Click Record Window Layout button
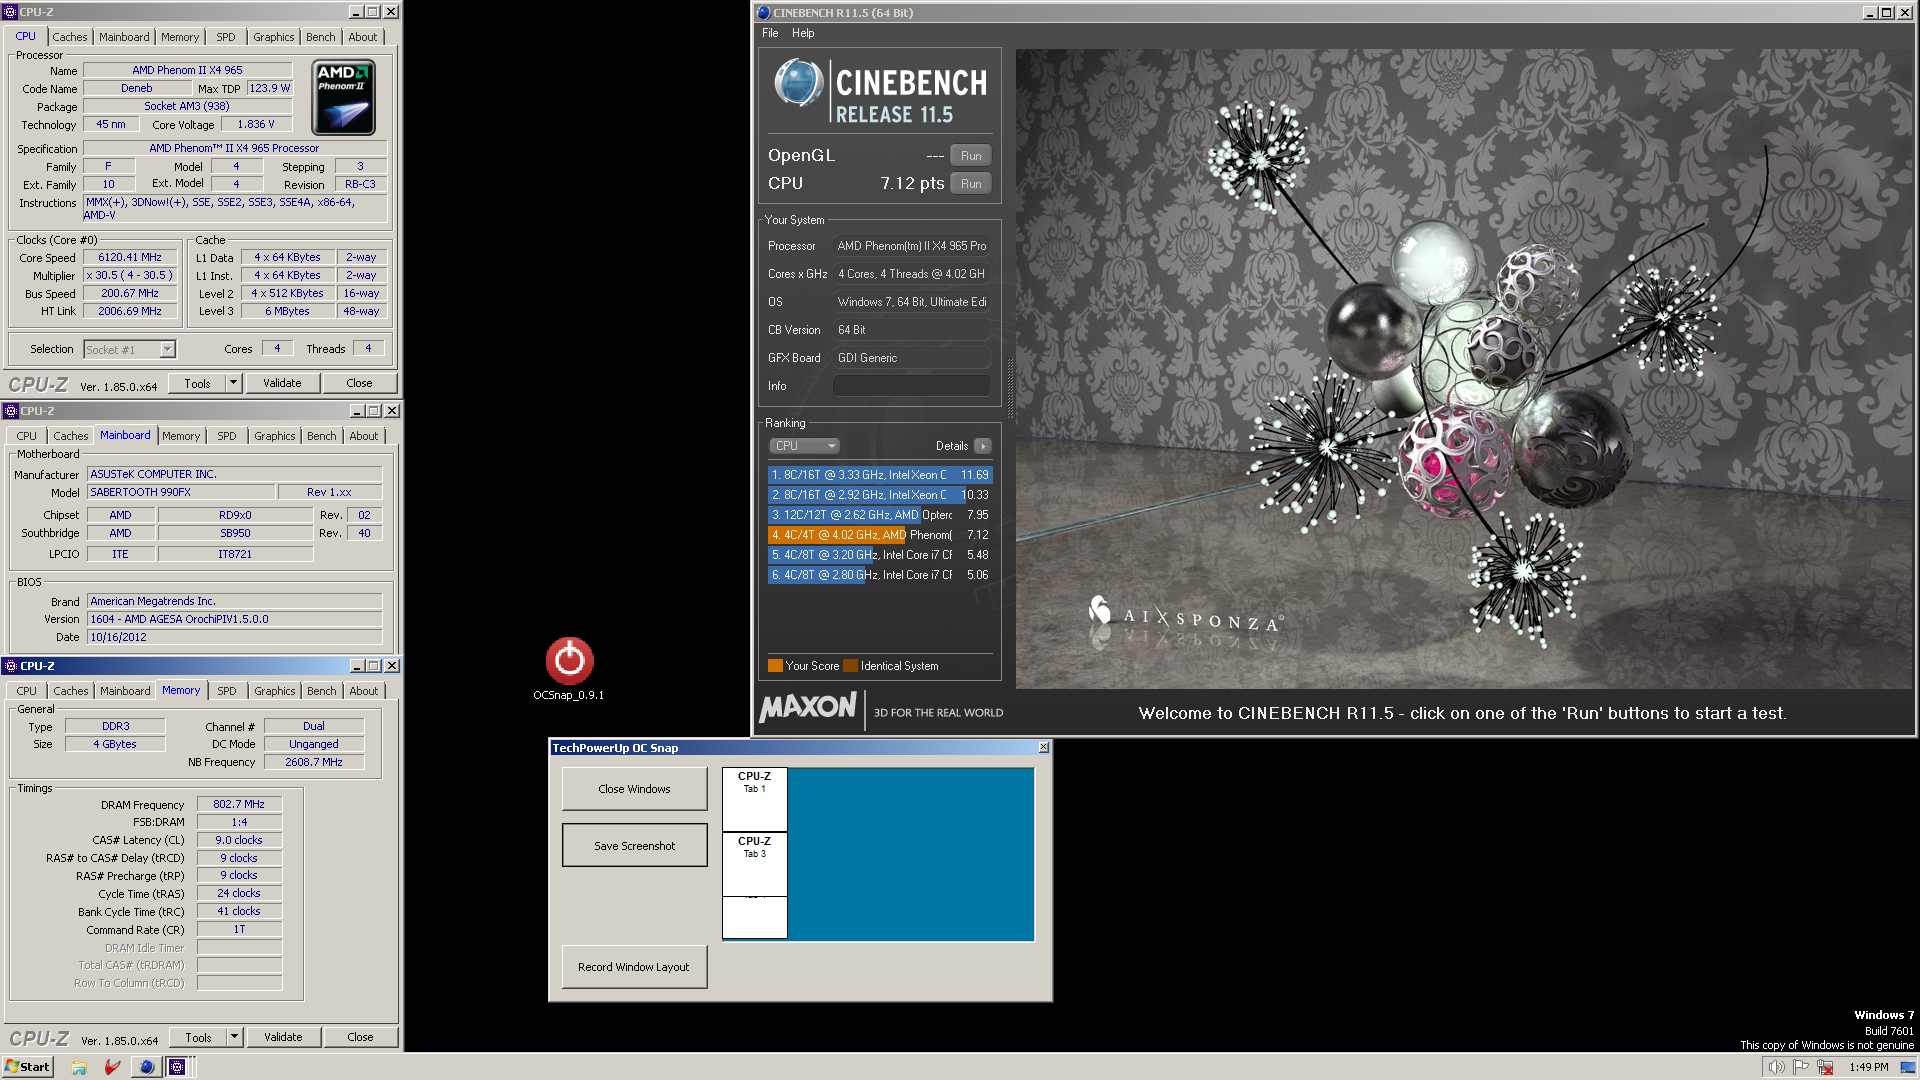The width and height of the screenshot is (1920, 1080). (x=635, y=967)
